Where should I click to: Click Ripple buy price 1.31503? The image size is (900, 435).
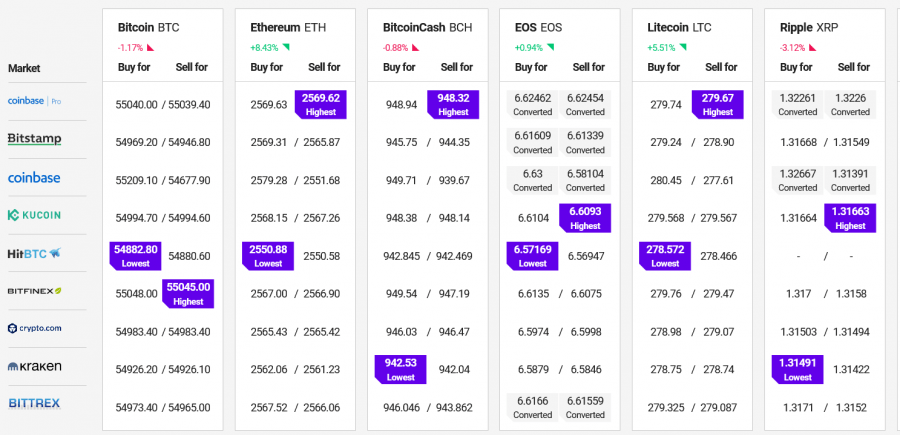tap(798, 332)
